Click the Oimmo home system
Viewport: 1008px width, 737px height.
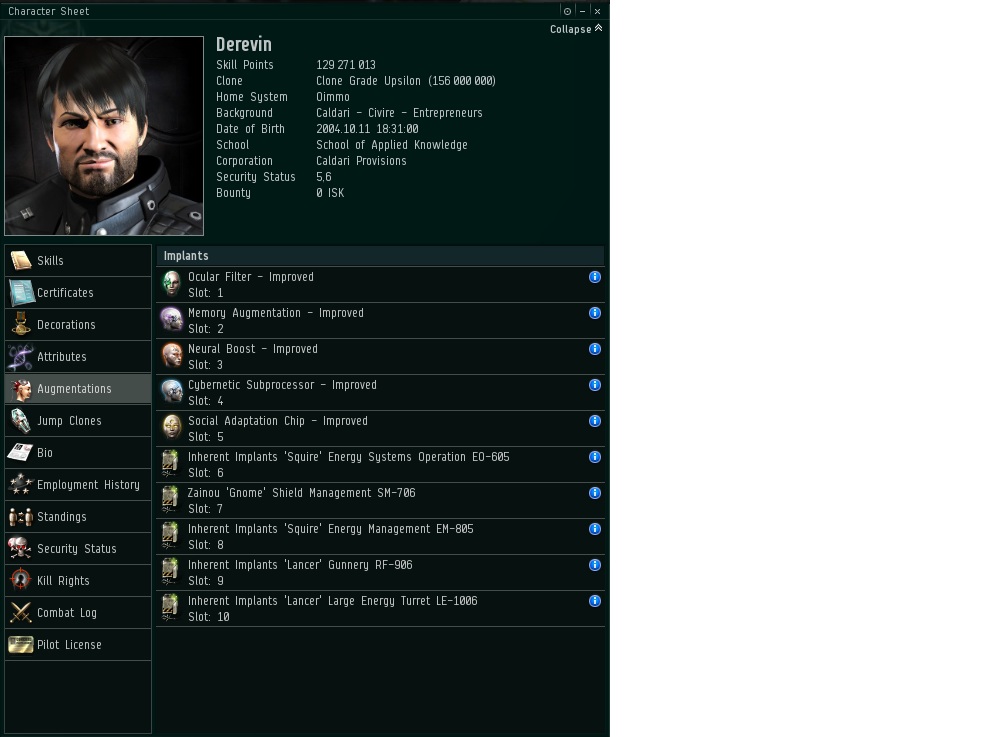pos(333,97)
